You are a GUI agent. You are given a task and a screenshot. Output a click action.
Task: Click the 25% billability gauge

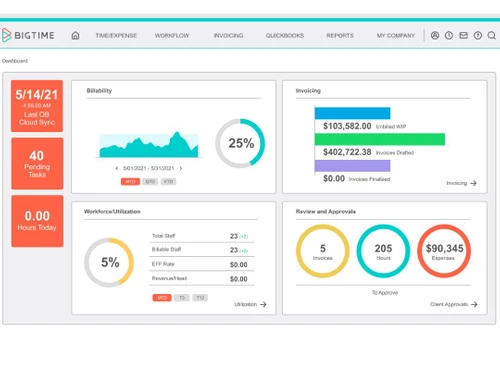[x=240, y=143]
